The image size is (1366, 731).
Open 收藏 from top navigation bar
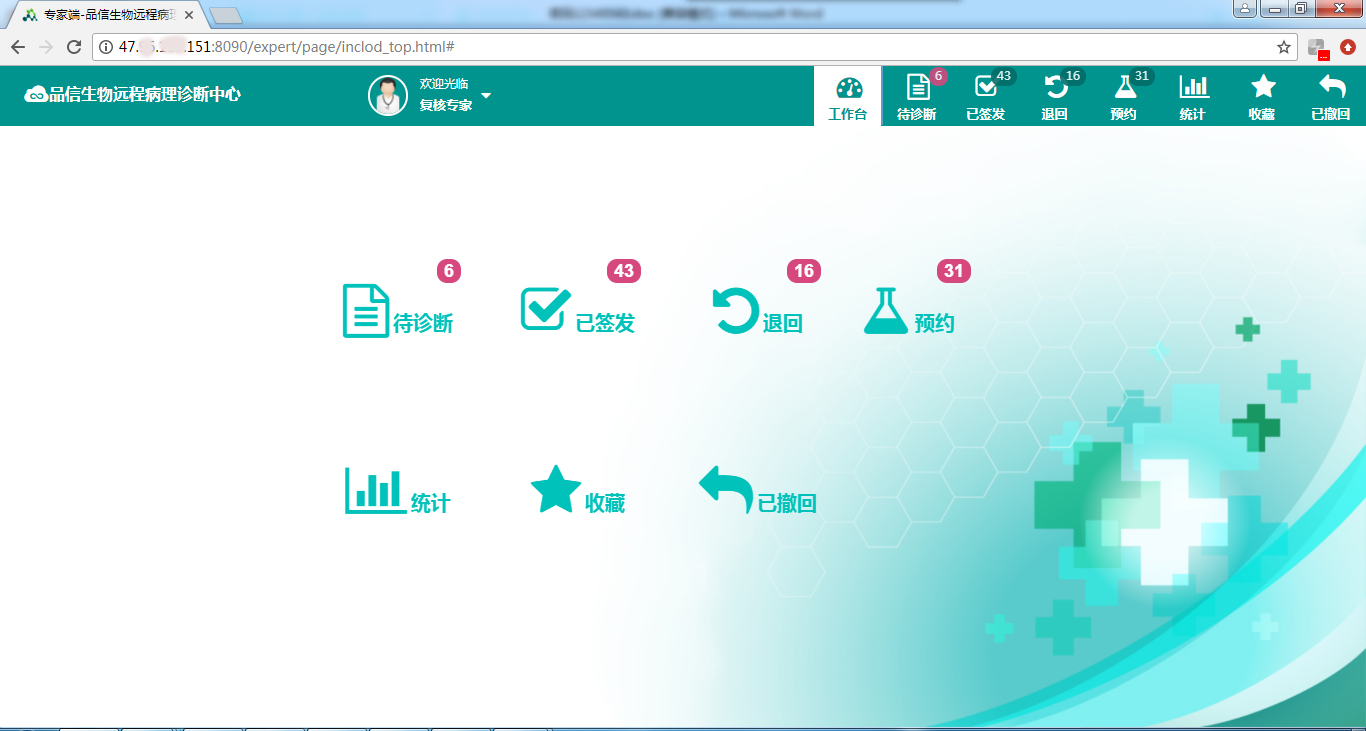click(x=1262, y=97)
